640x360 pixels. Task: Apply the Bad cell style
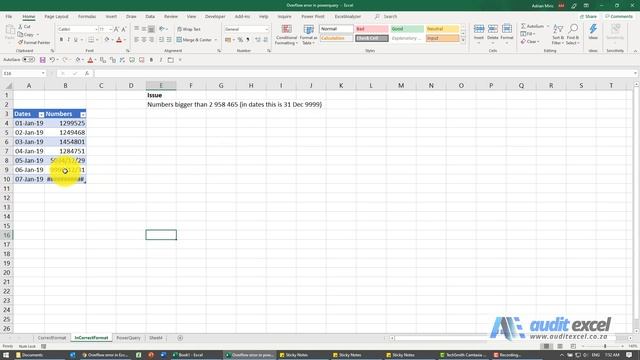[371, 29]
